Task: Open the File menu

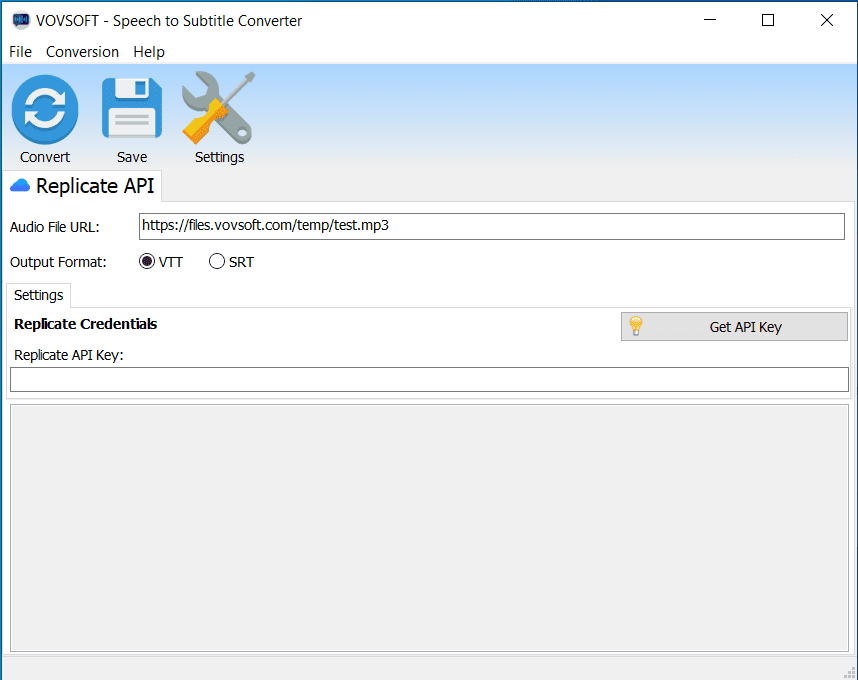Action: pyautogui.click(x=20, y=52)
